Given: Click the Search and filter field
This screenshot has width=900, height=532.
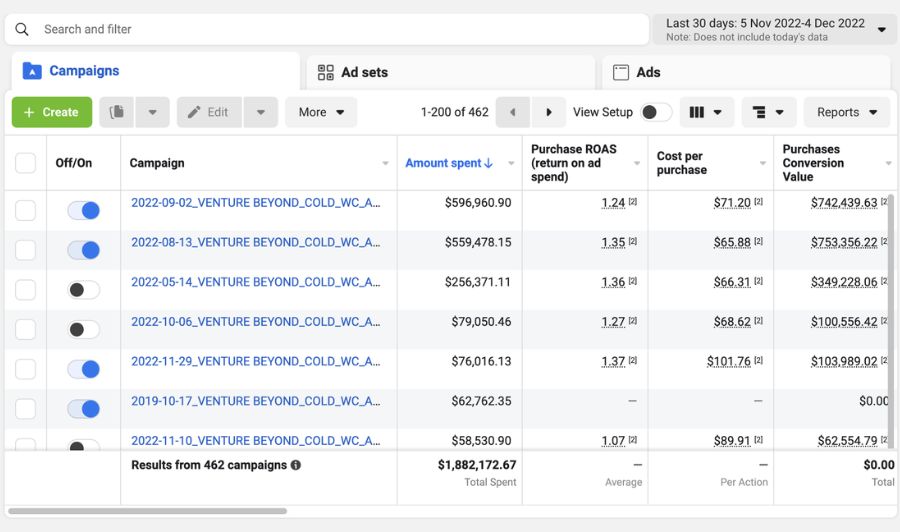Looking at the screenshot, I should pos(327,29).
